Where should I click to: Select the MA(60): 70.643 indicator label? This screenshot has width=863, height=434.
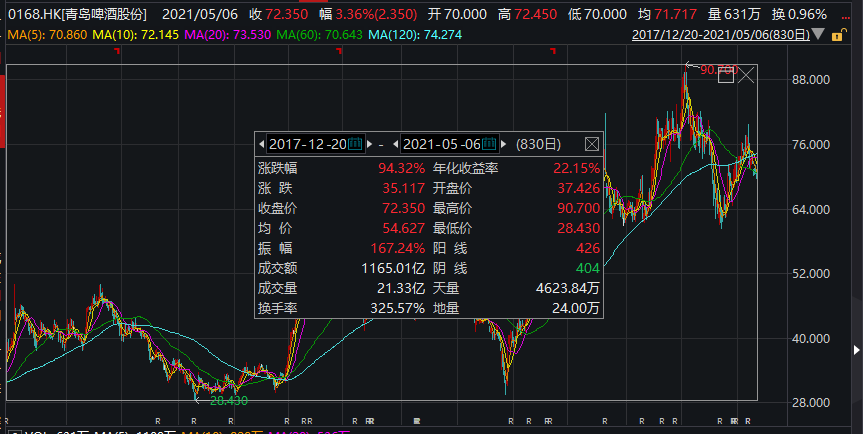[320, 35]
